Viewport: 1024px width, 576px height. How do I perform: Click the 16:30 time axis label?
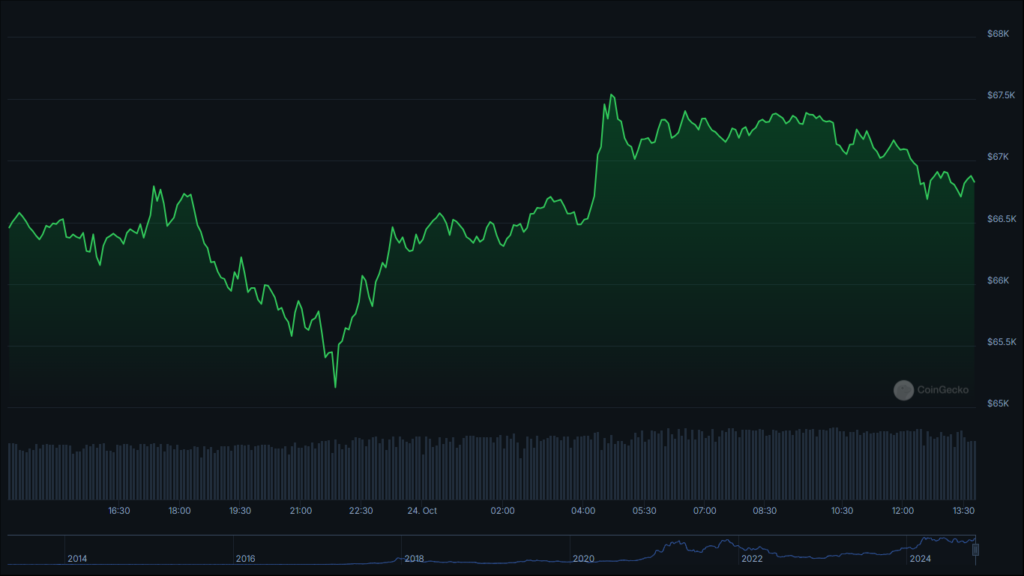pyautogui.click(x=119, y=511)
